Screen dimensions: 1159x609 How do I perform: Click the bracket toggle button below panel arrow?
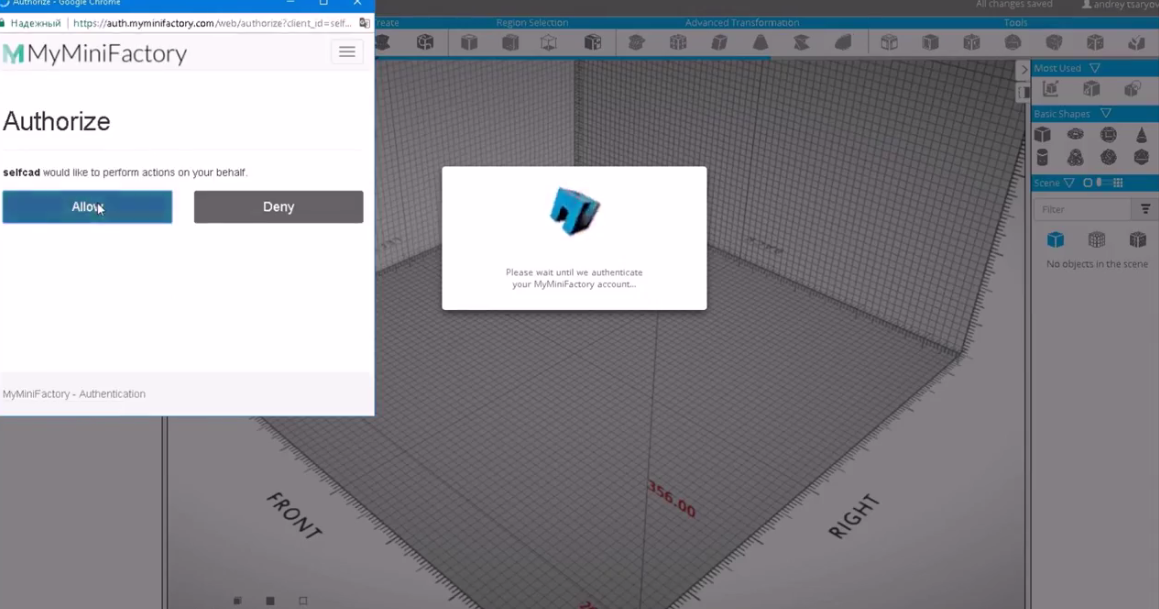[1024, 92]
